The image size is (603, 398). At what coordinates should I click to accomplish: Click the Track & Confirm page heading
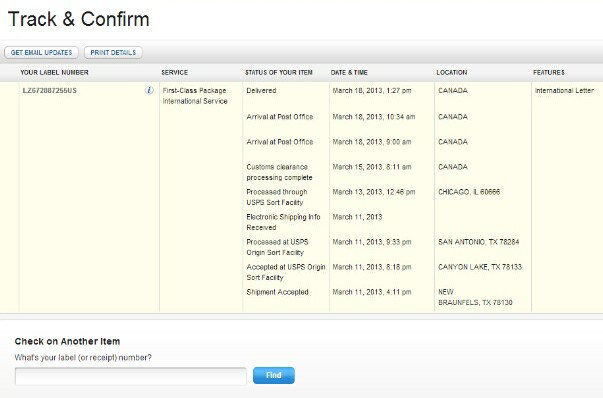coord(78,19)
